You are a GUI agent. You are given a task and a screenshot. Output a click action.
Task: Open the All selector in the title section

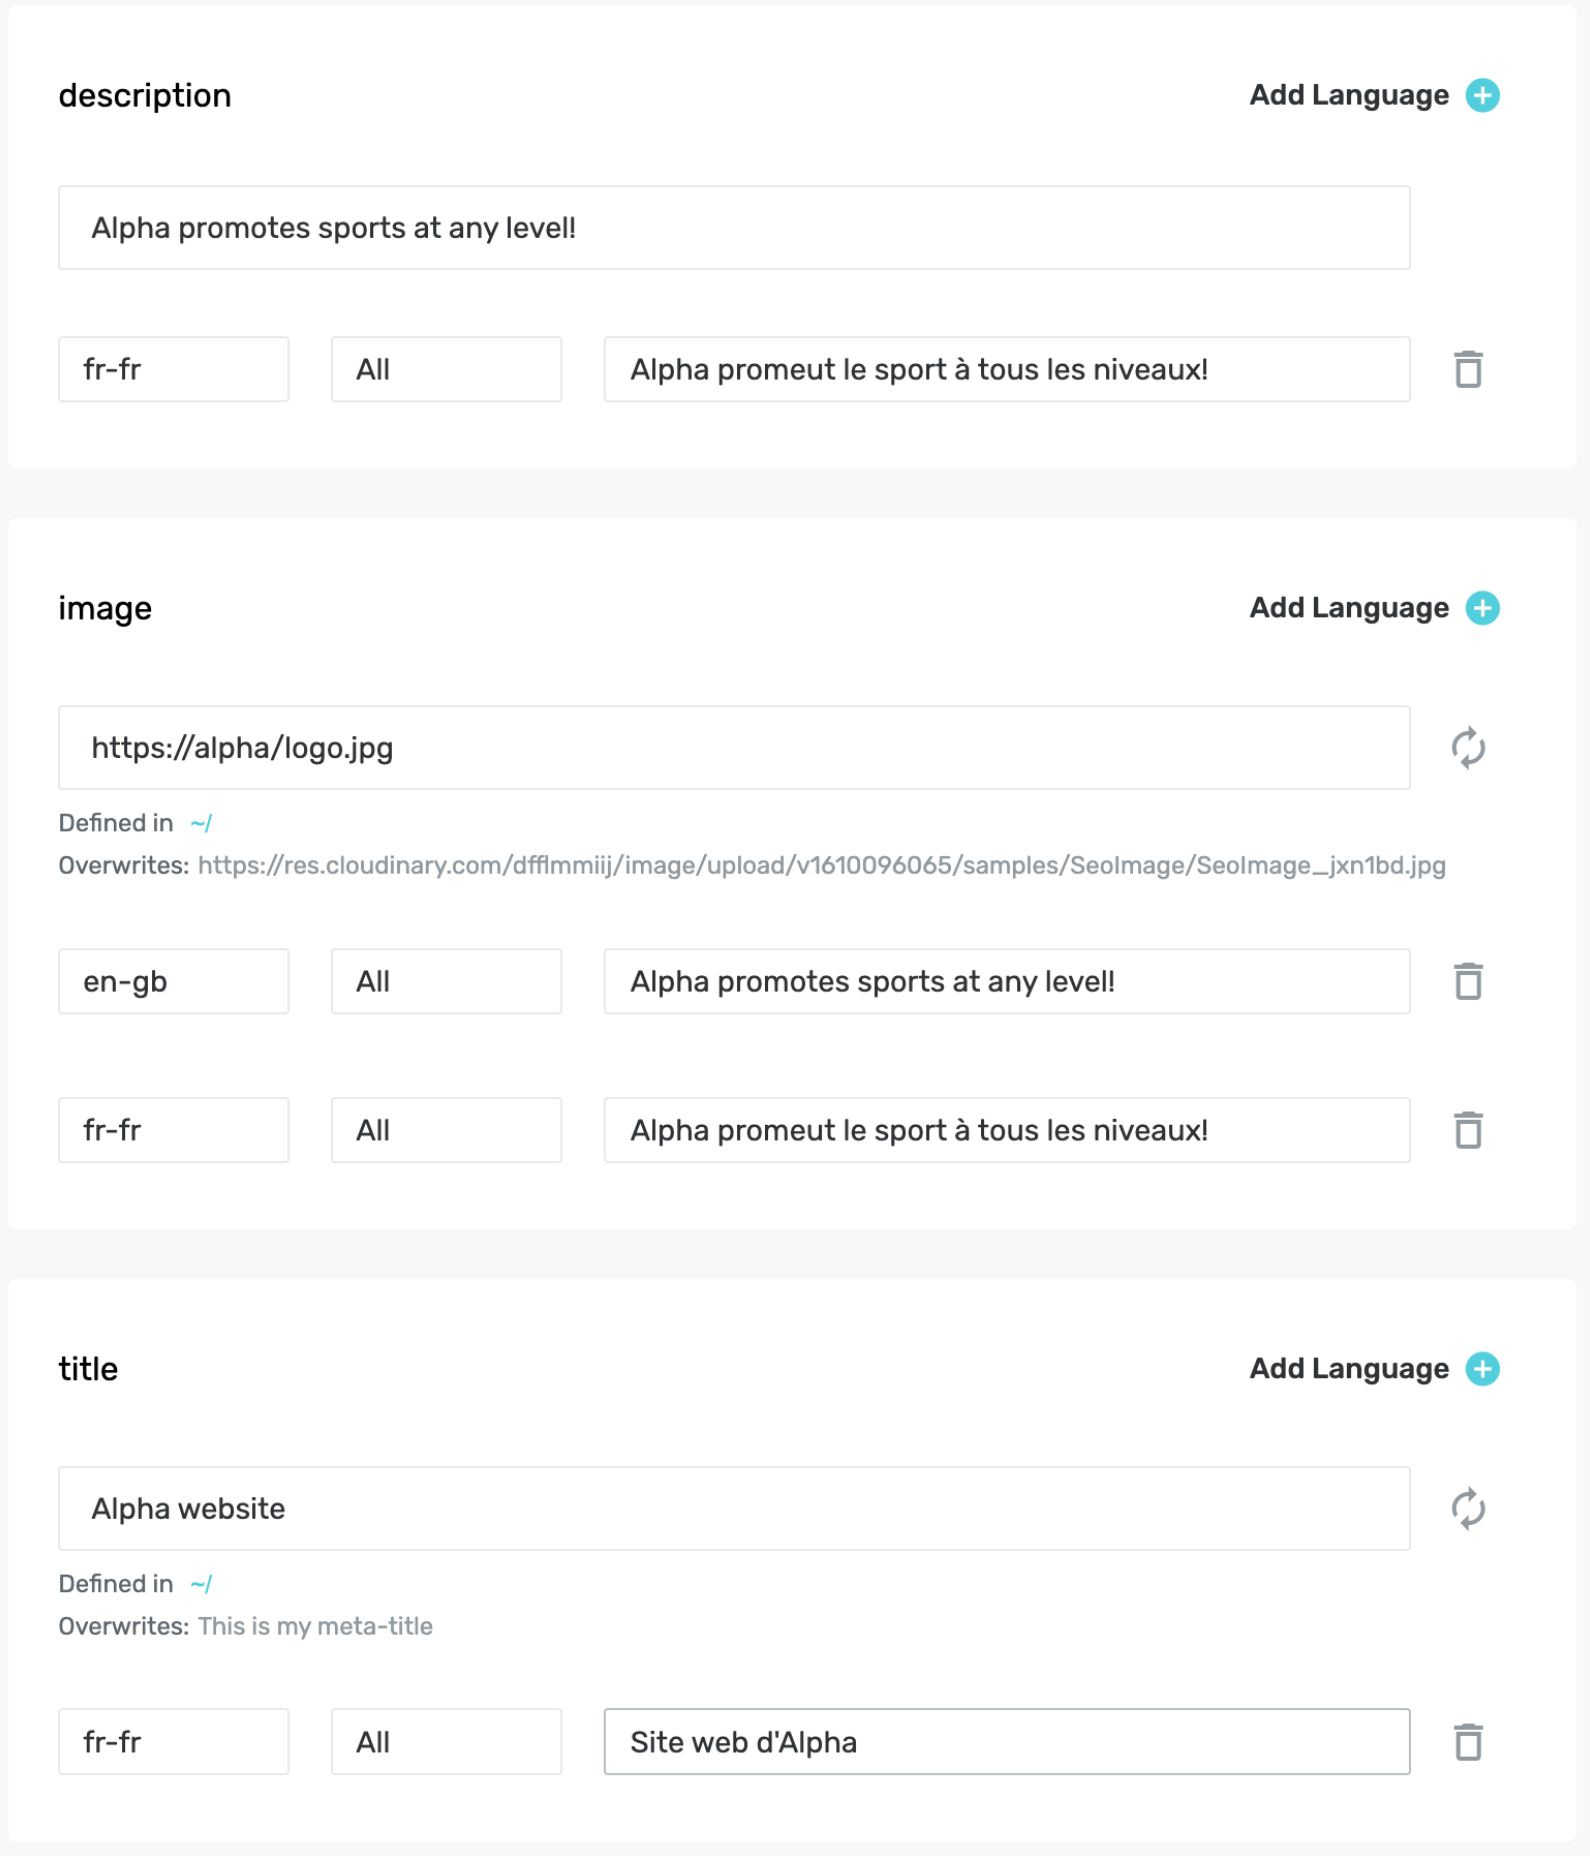click(x=446, y=1742)
